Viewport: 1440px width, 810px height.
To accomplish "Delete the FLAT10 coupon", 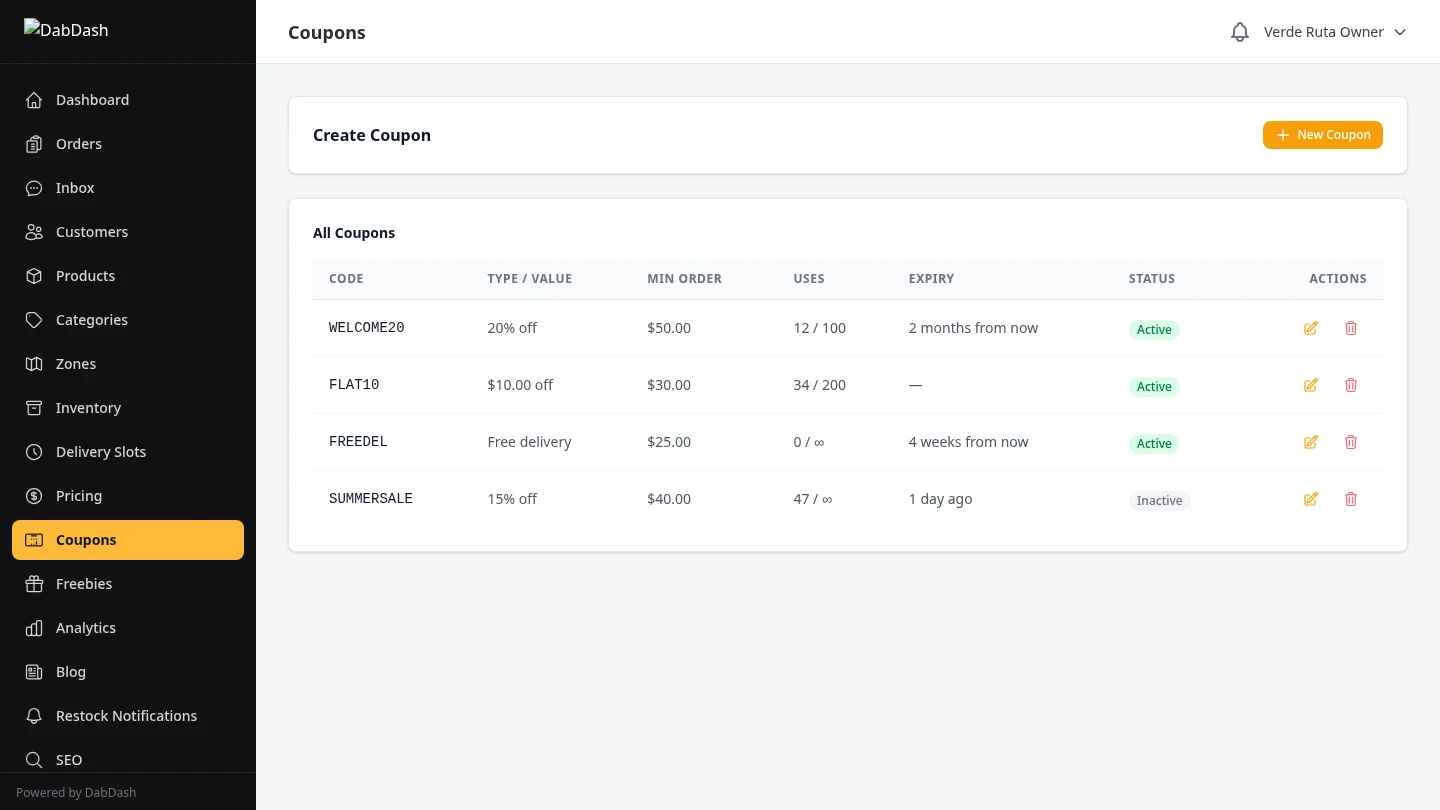I will pyautogui.click(x=1351, y=384).
